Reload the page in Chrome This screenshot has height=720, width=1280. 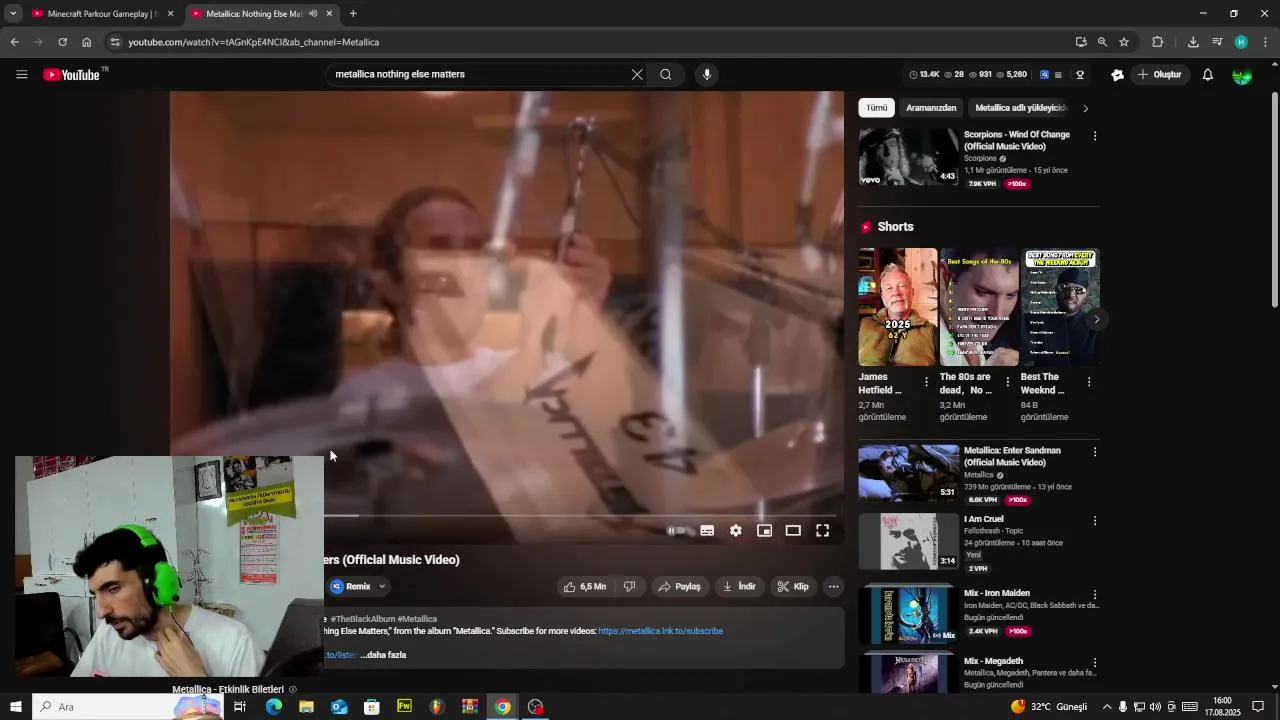[62, 42]
